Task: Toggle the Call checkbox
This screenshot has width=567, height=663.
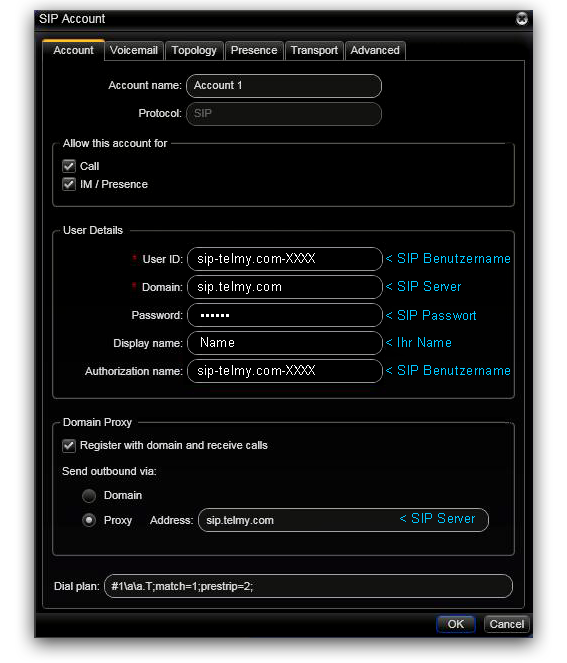Action: pos(69,166)
